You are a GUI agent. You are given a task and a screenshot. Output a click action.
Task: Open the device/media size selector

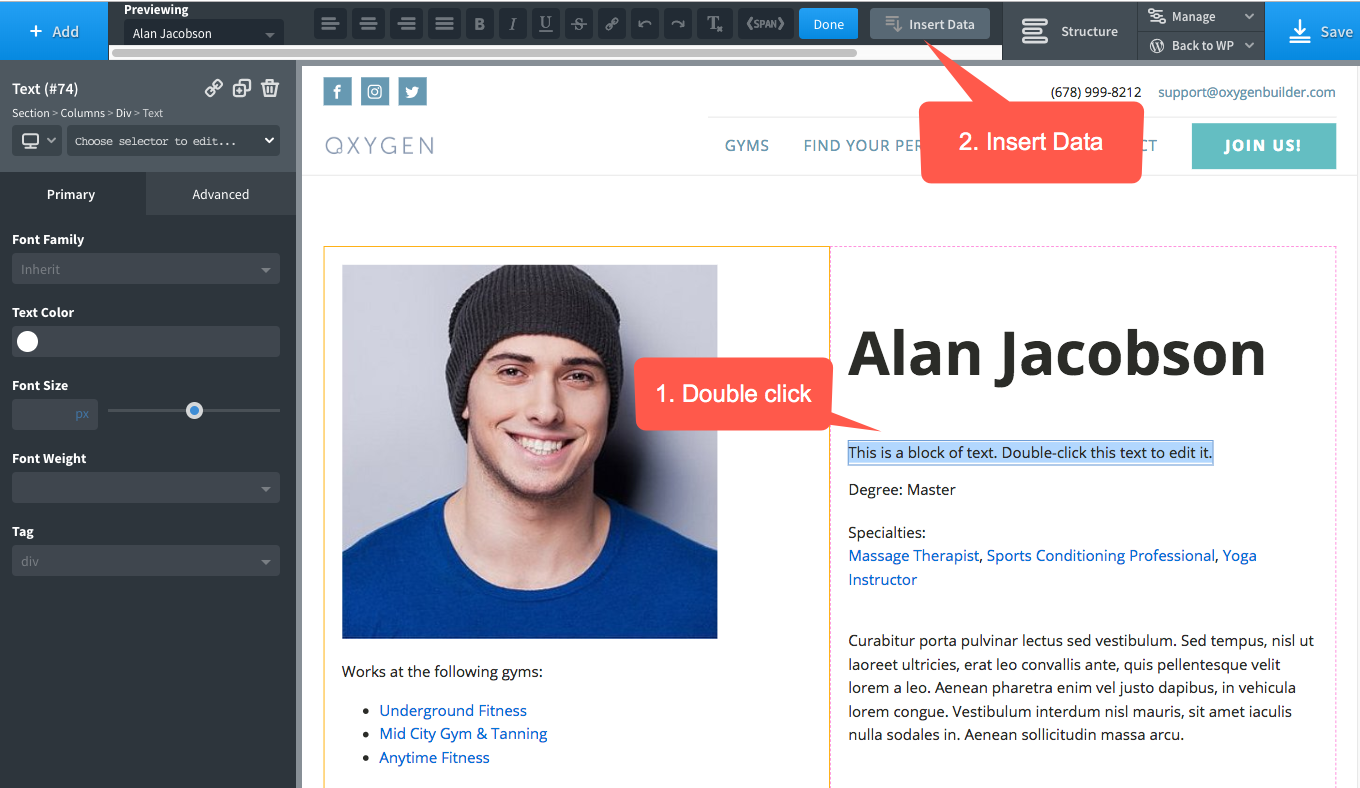(x=37, y=141)
